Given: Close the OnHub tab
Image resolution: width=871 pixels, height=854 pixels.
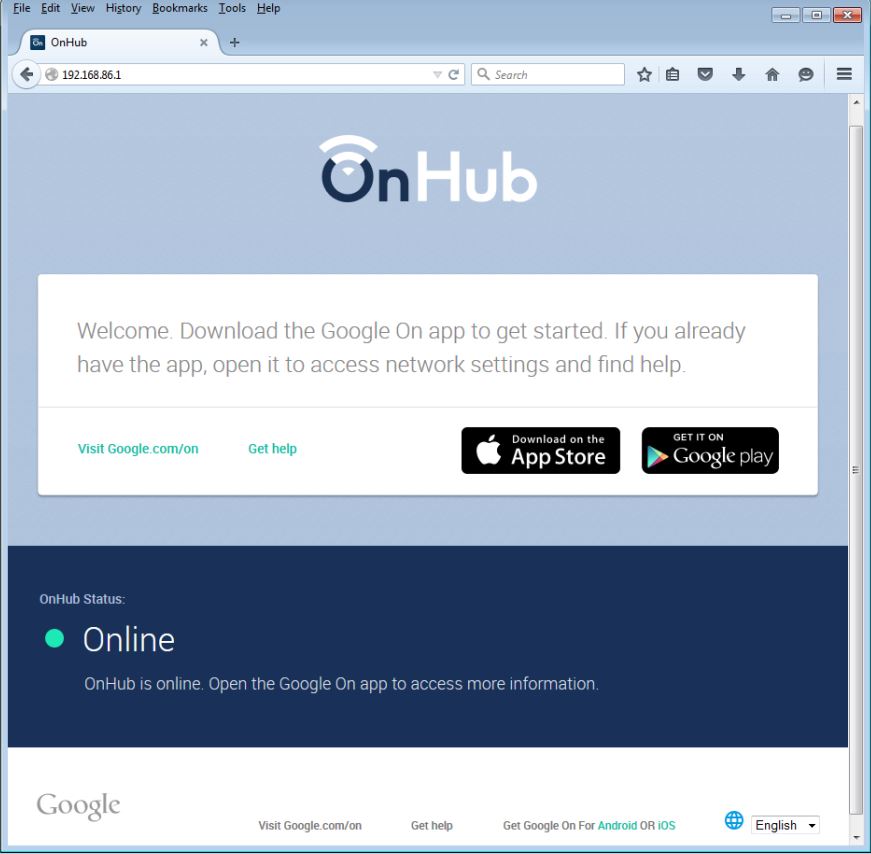Looking at the screenshot, I should (x=204, y=42).
